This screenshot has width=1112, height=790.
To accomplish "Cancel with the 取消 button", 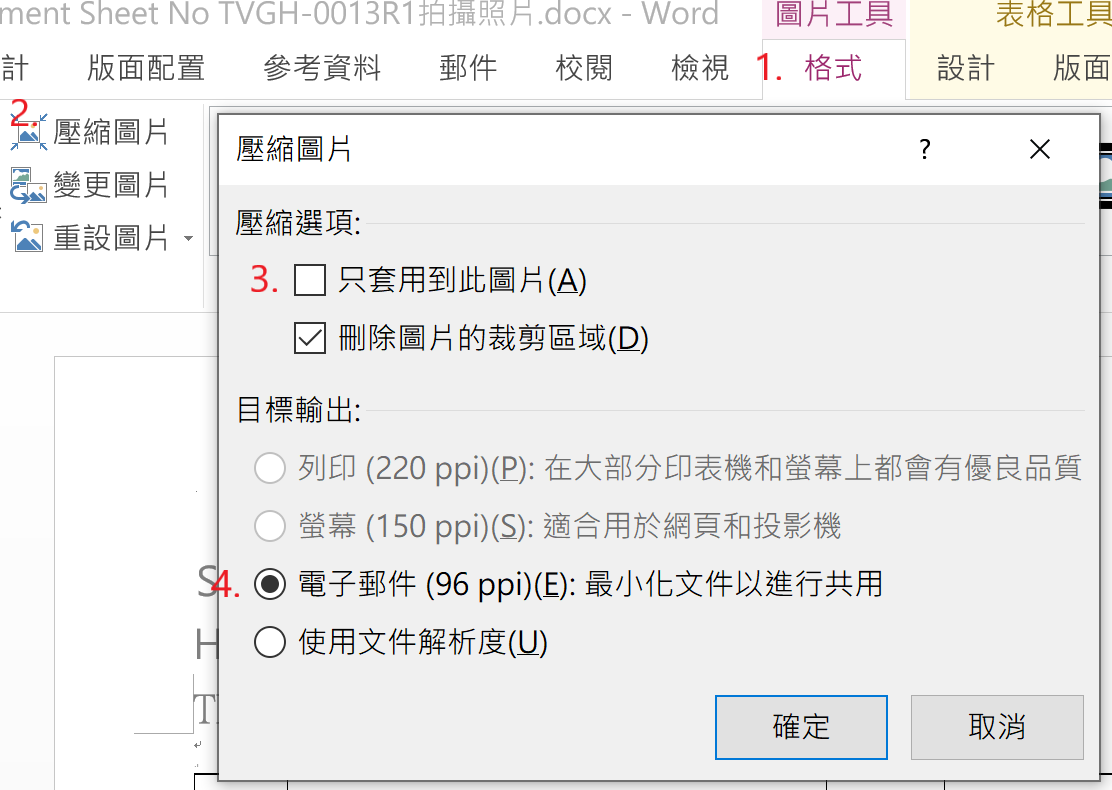I will coord(997,728).
